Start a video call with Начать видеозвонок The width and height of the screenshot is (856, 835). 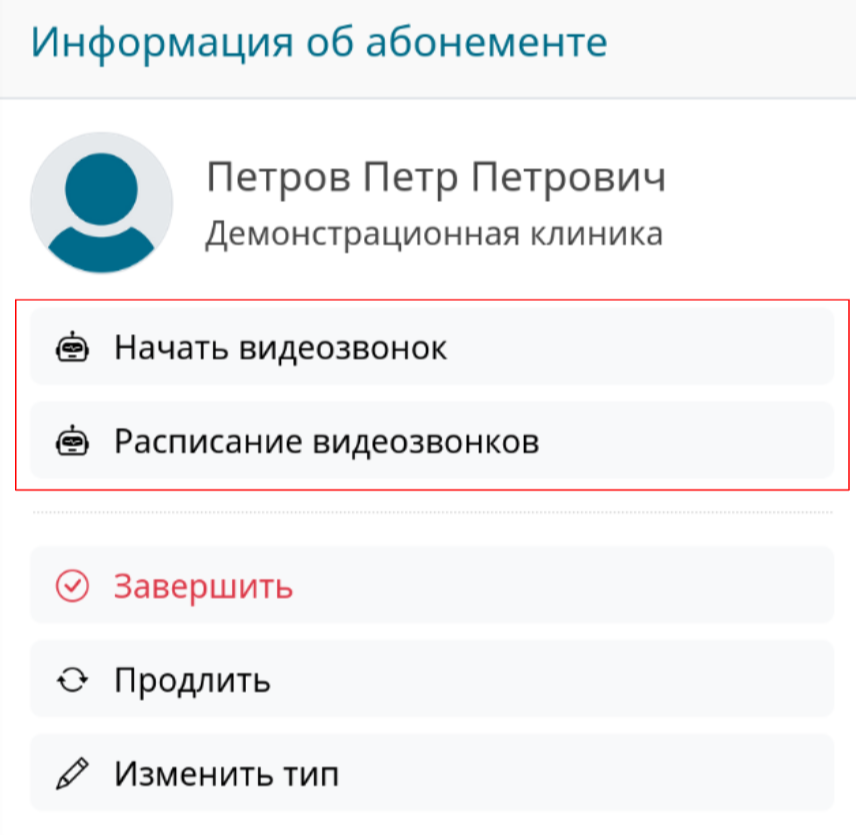click(280, 348)
